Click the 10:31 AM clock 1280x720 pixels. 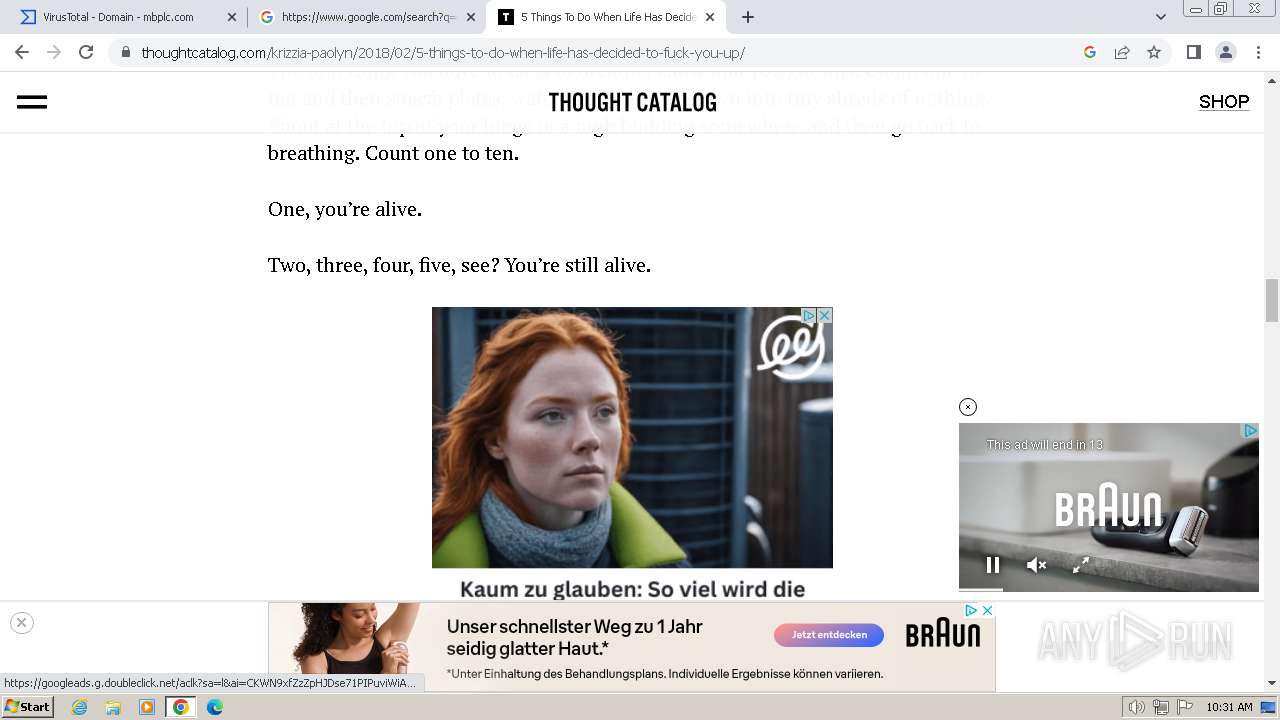(1229, 707)
